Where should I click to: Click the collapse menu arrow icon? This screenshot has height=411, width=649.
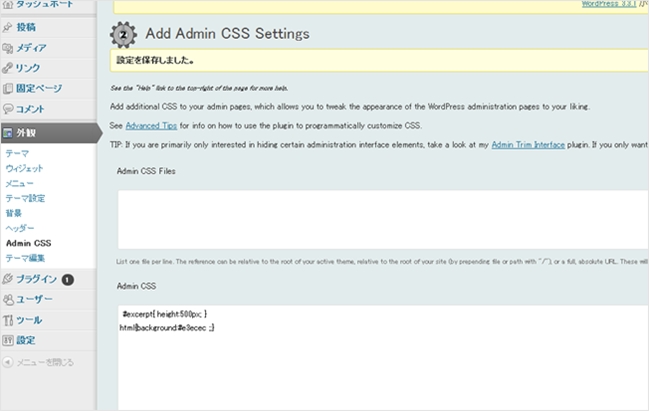pos(7,362)
